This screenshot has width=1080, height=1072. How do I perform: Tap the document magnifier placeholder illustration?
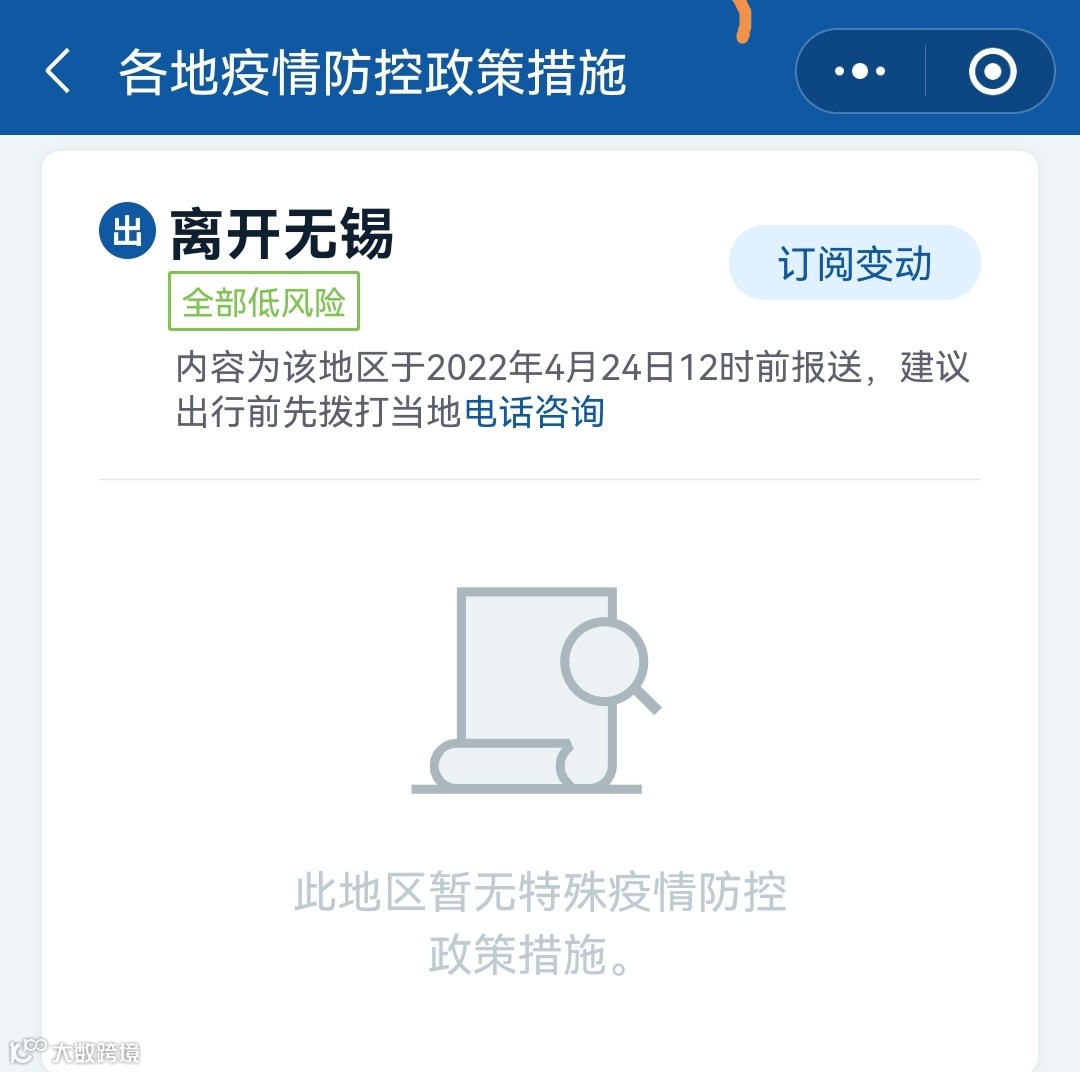tap(537, 690)
